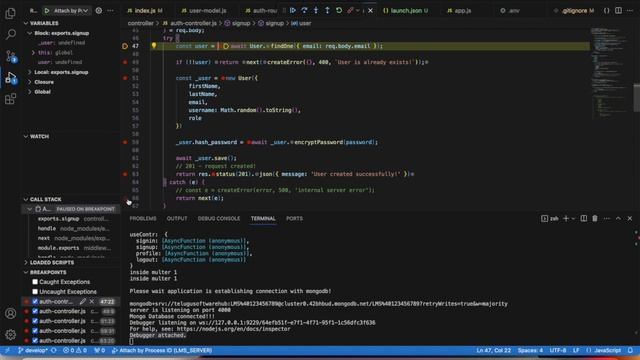Open the notifications bell in status bar
Screen dimensions: 640x360
630,350
